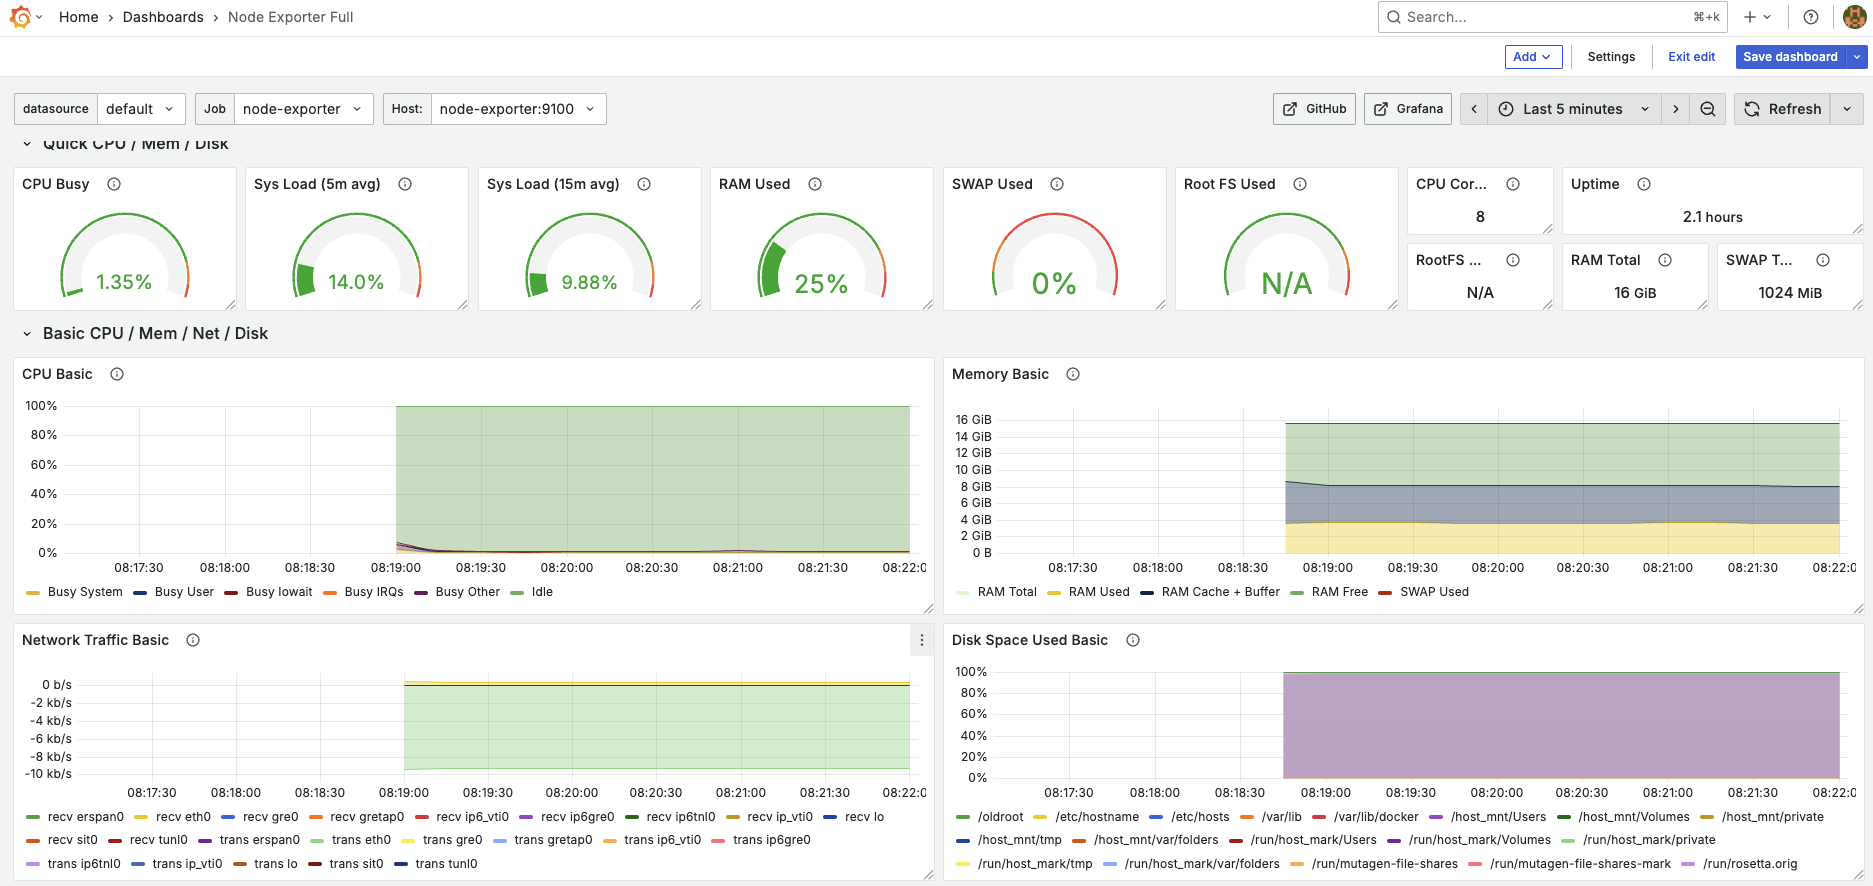Go to Home breadcrumb
Image resolution: width=1873 pixels, height=886 pixels.
click(x=78, y=17)
